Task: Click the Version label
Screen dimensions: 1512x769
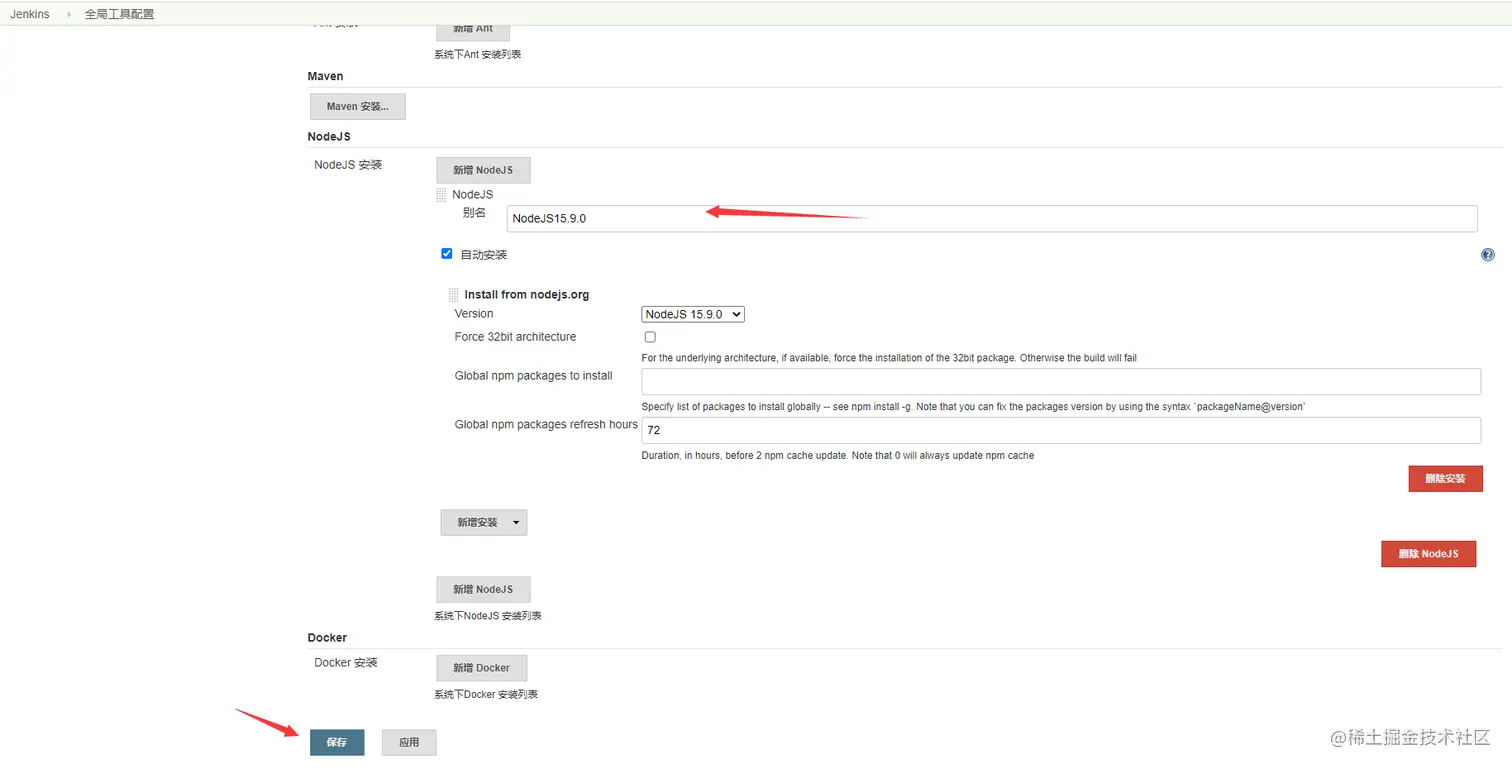Action: tap(474, 313)
